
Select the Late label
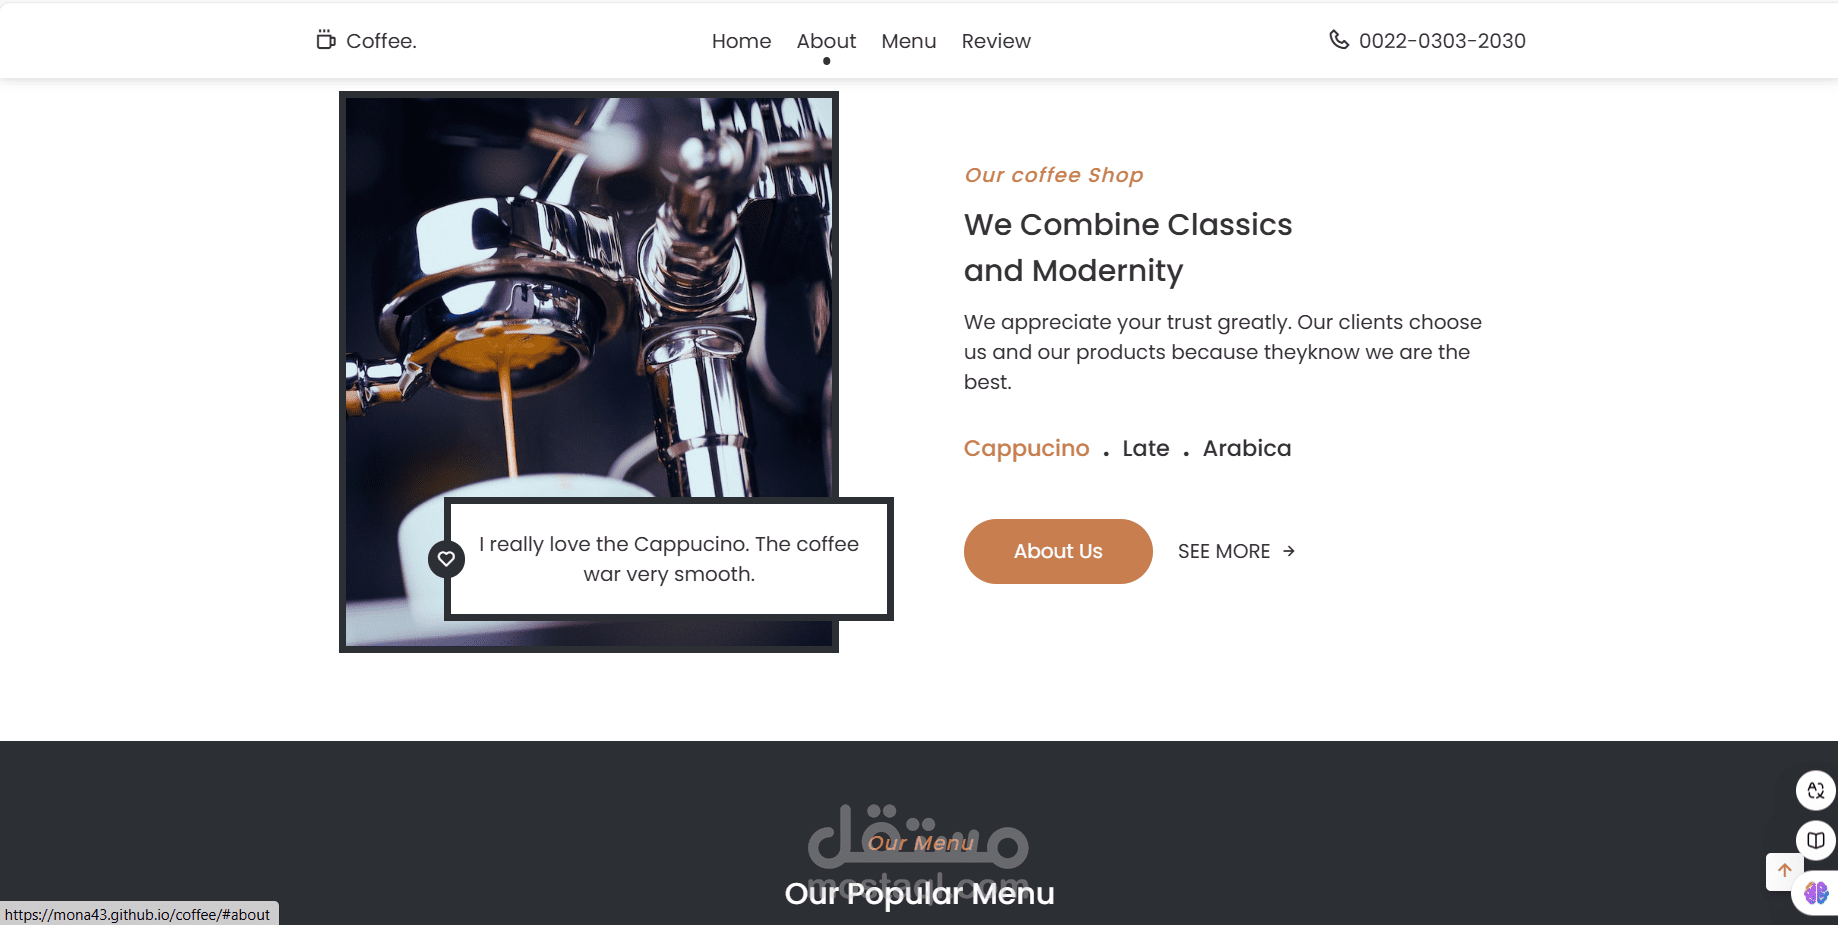click(x=1146, y=448)
